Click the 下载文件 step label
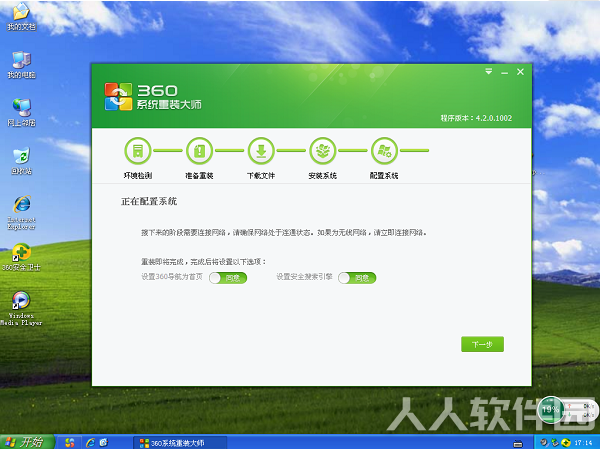Image resolution: width=600 pixels, height=449 pixels. pos(261,176)
